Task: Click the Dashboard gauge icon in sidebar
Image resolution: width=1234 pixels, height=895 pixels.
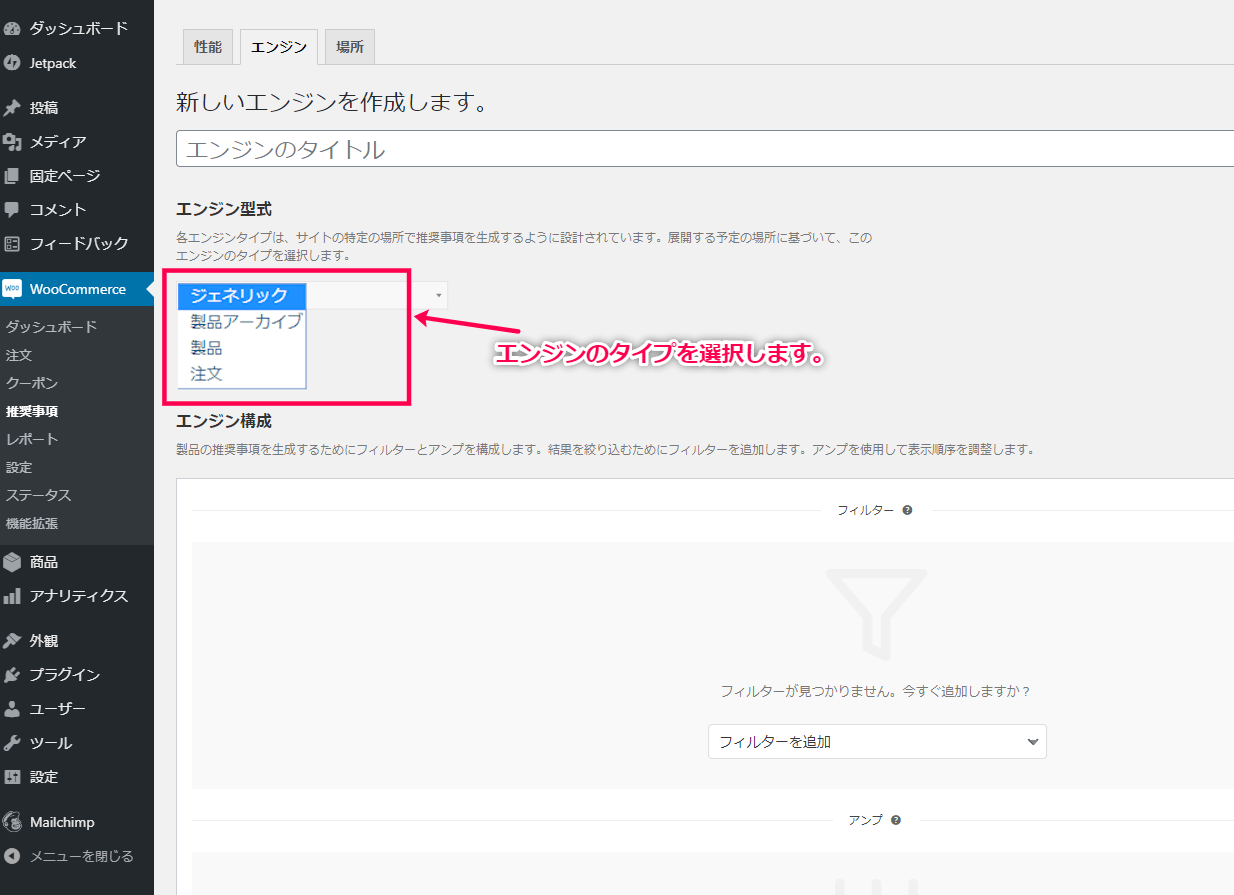Action: tap(12, 29)
